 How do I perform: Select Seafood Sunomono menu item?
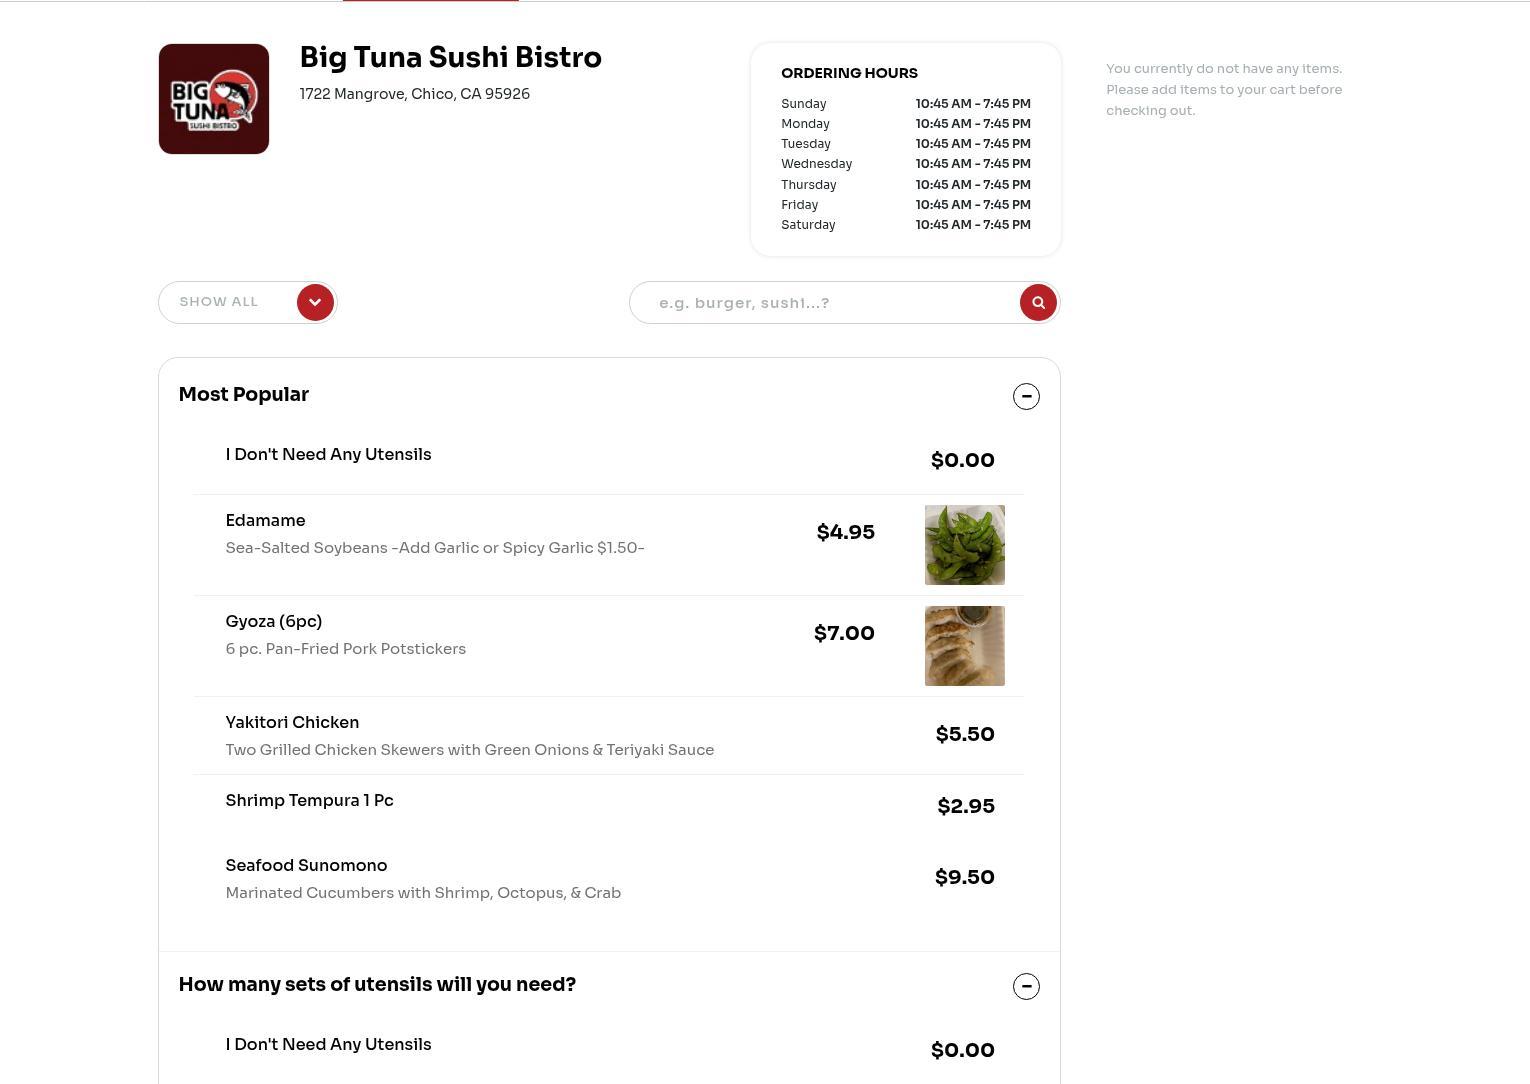click(x=609, y=879)
